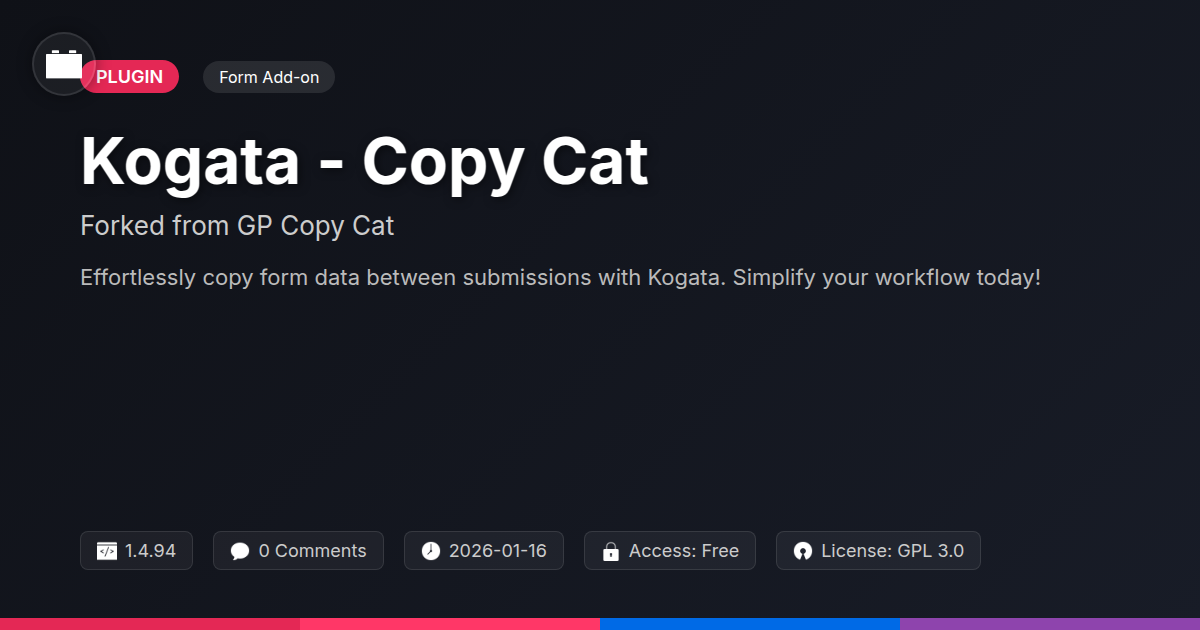Select the red PLUGIN badge

click(x=130, y=77)
